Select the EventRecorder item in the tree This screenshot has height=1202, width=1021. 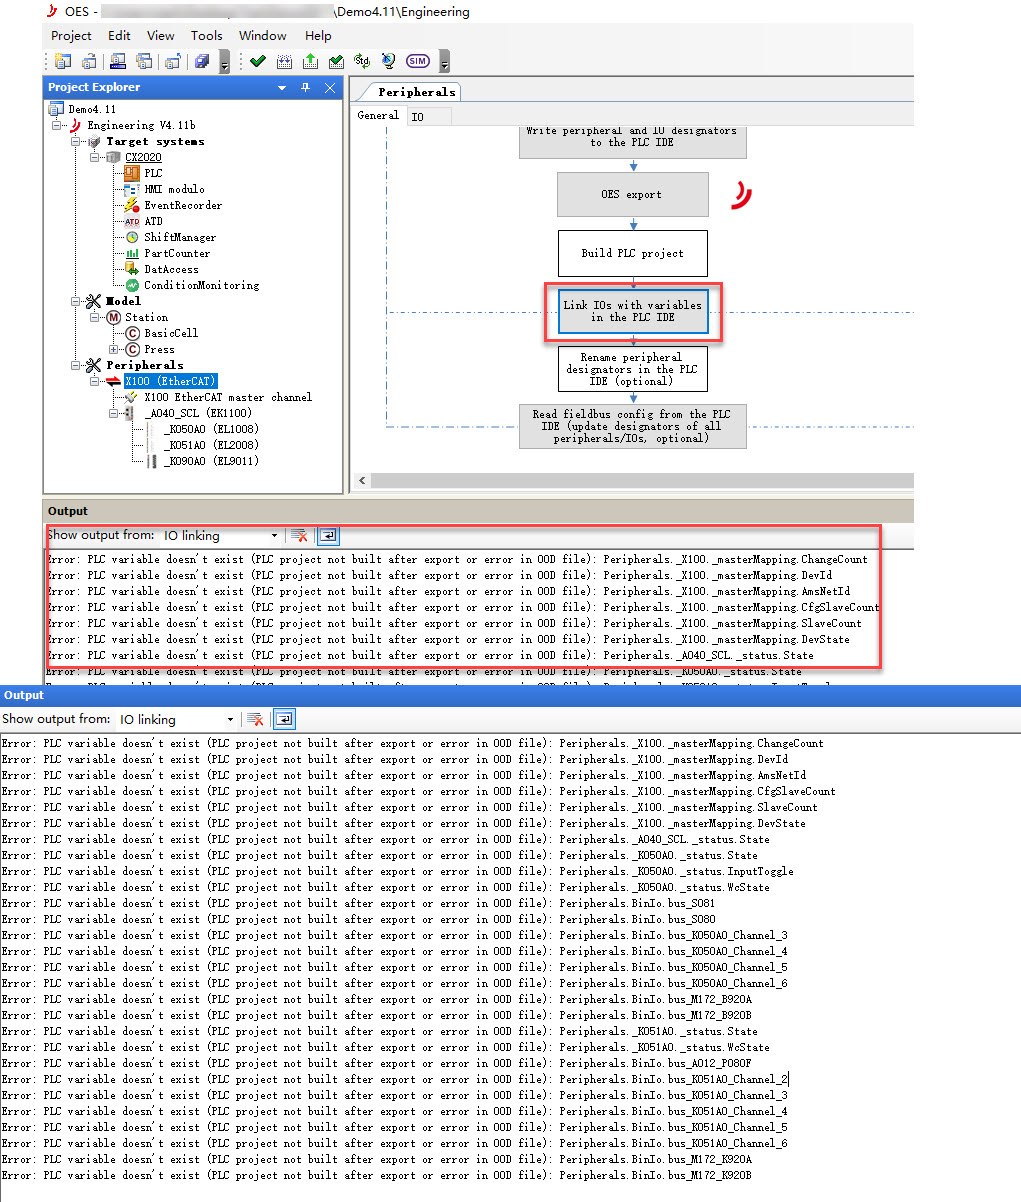(x=182, y=205)
